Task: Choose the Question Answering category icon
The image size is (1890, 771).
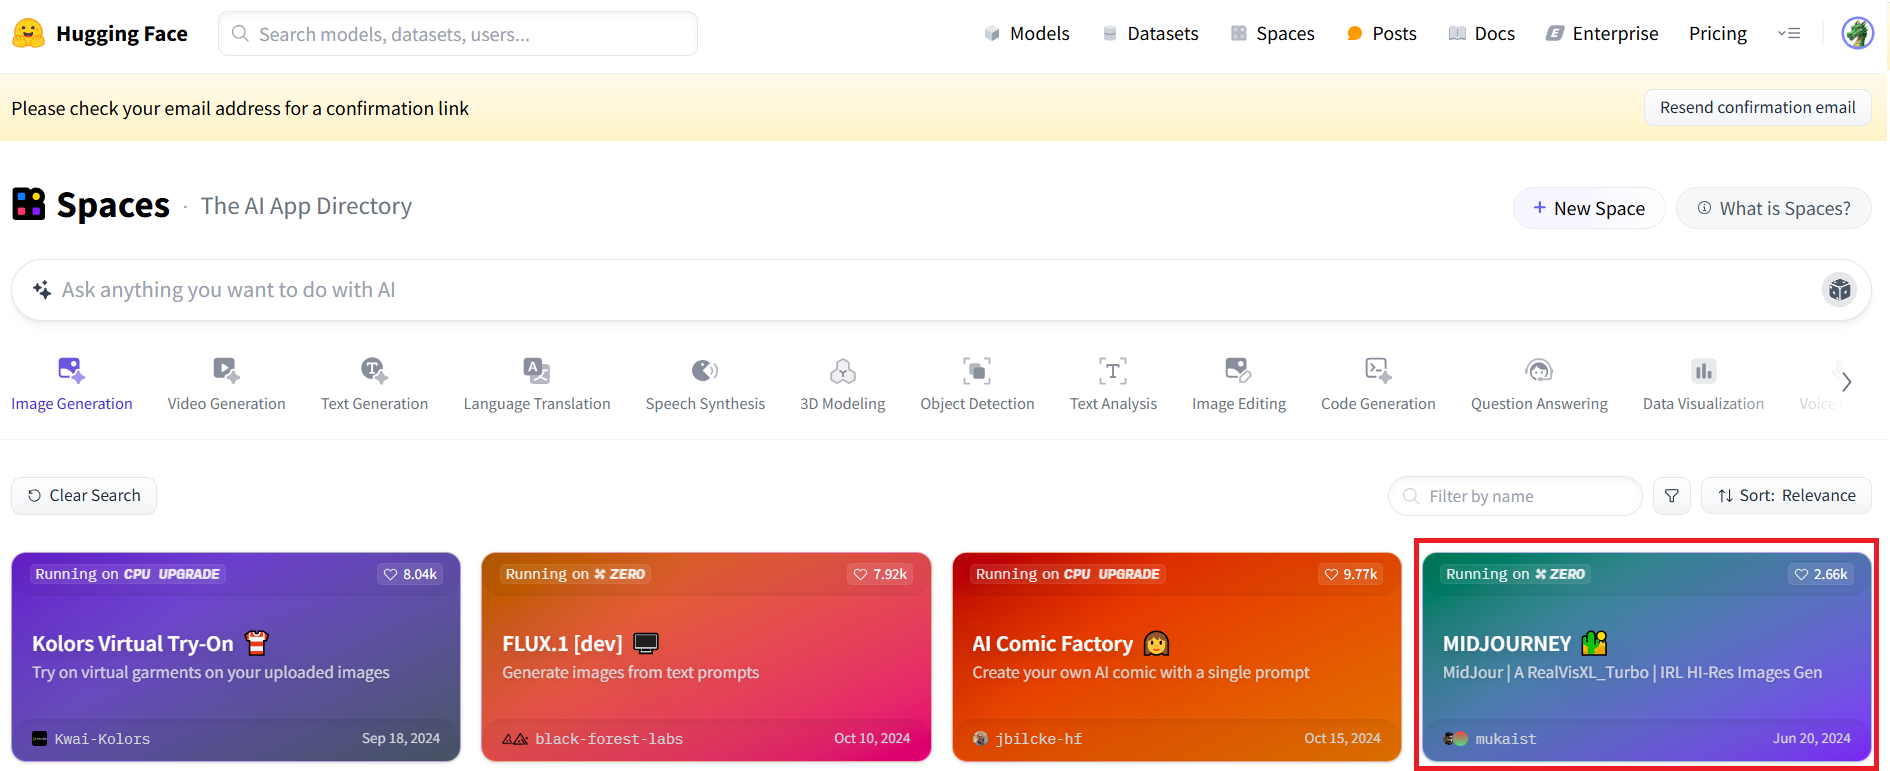Action: 1539,371
